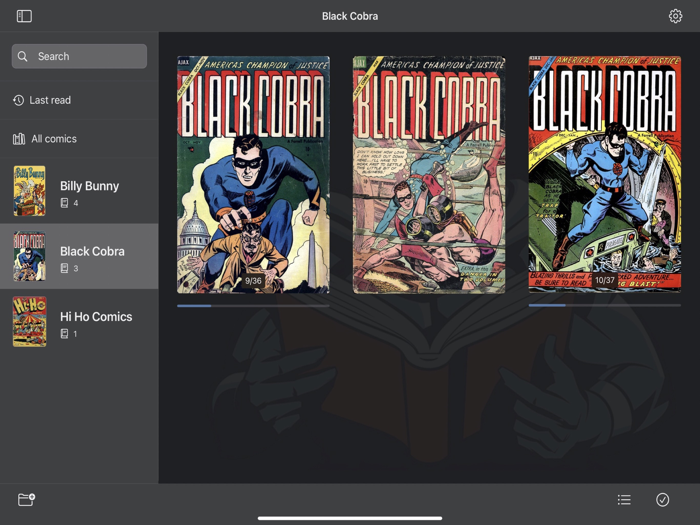The image size is (700, 525).
Task: Click book count icon under Billy Bunny
Action: click(64, 203)
